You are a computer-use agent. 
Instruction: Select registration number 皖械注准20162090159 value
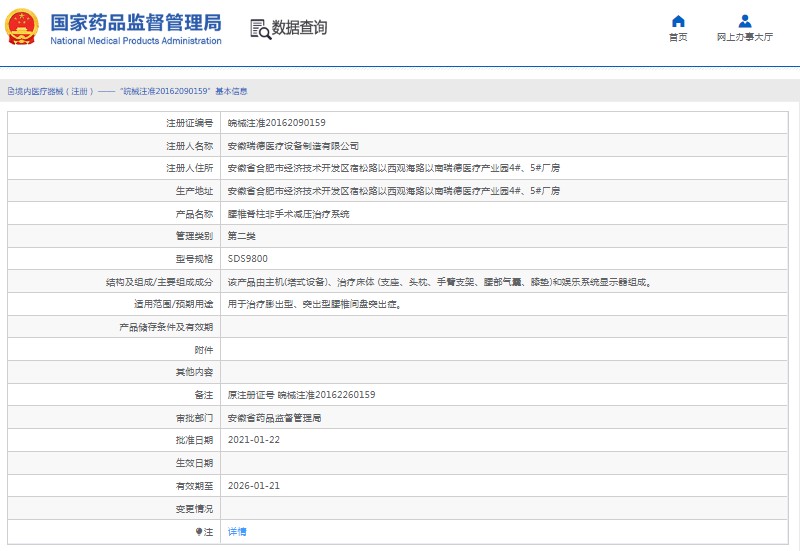coord(277,123)
